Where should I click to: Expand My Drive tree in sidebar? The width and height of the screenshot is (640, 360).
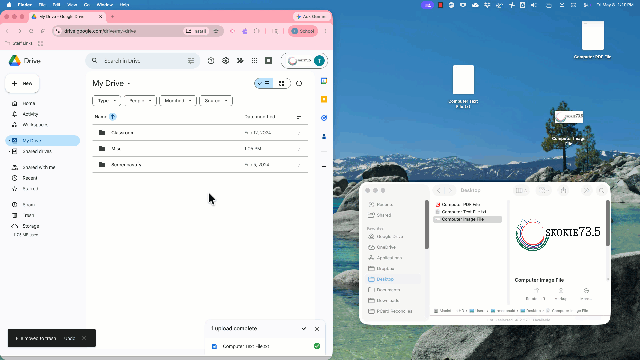pyautogui.click(x=9, y=140)
